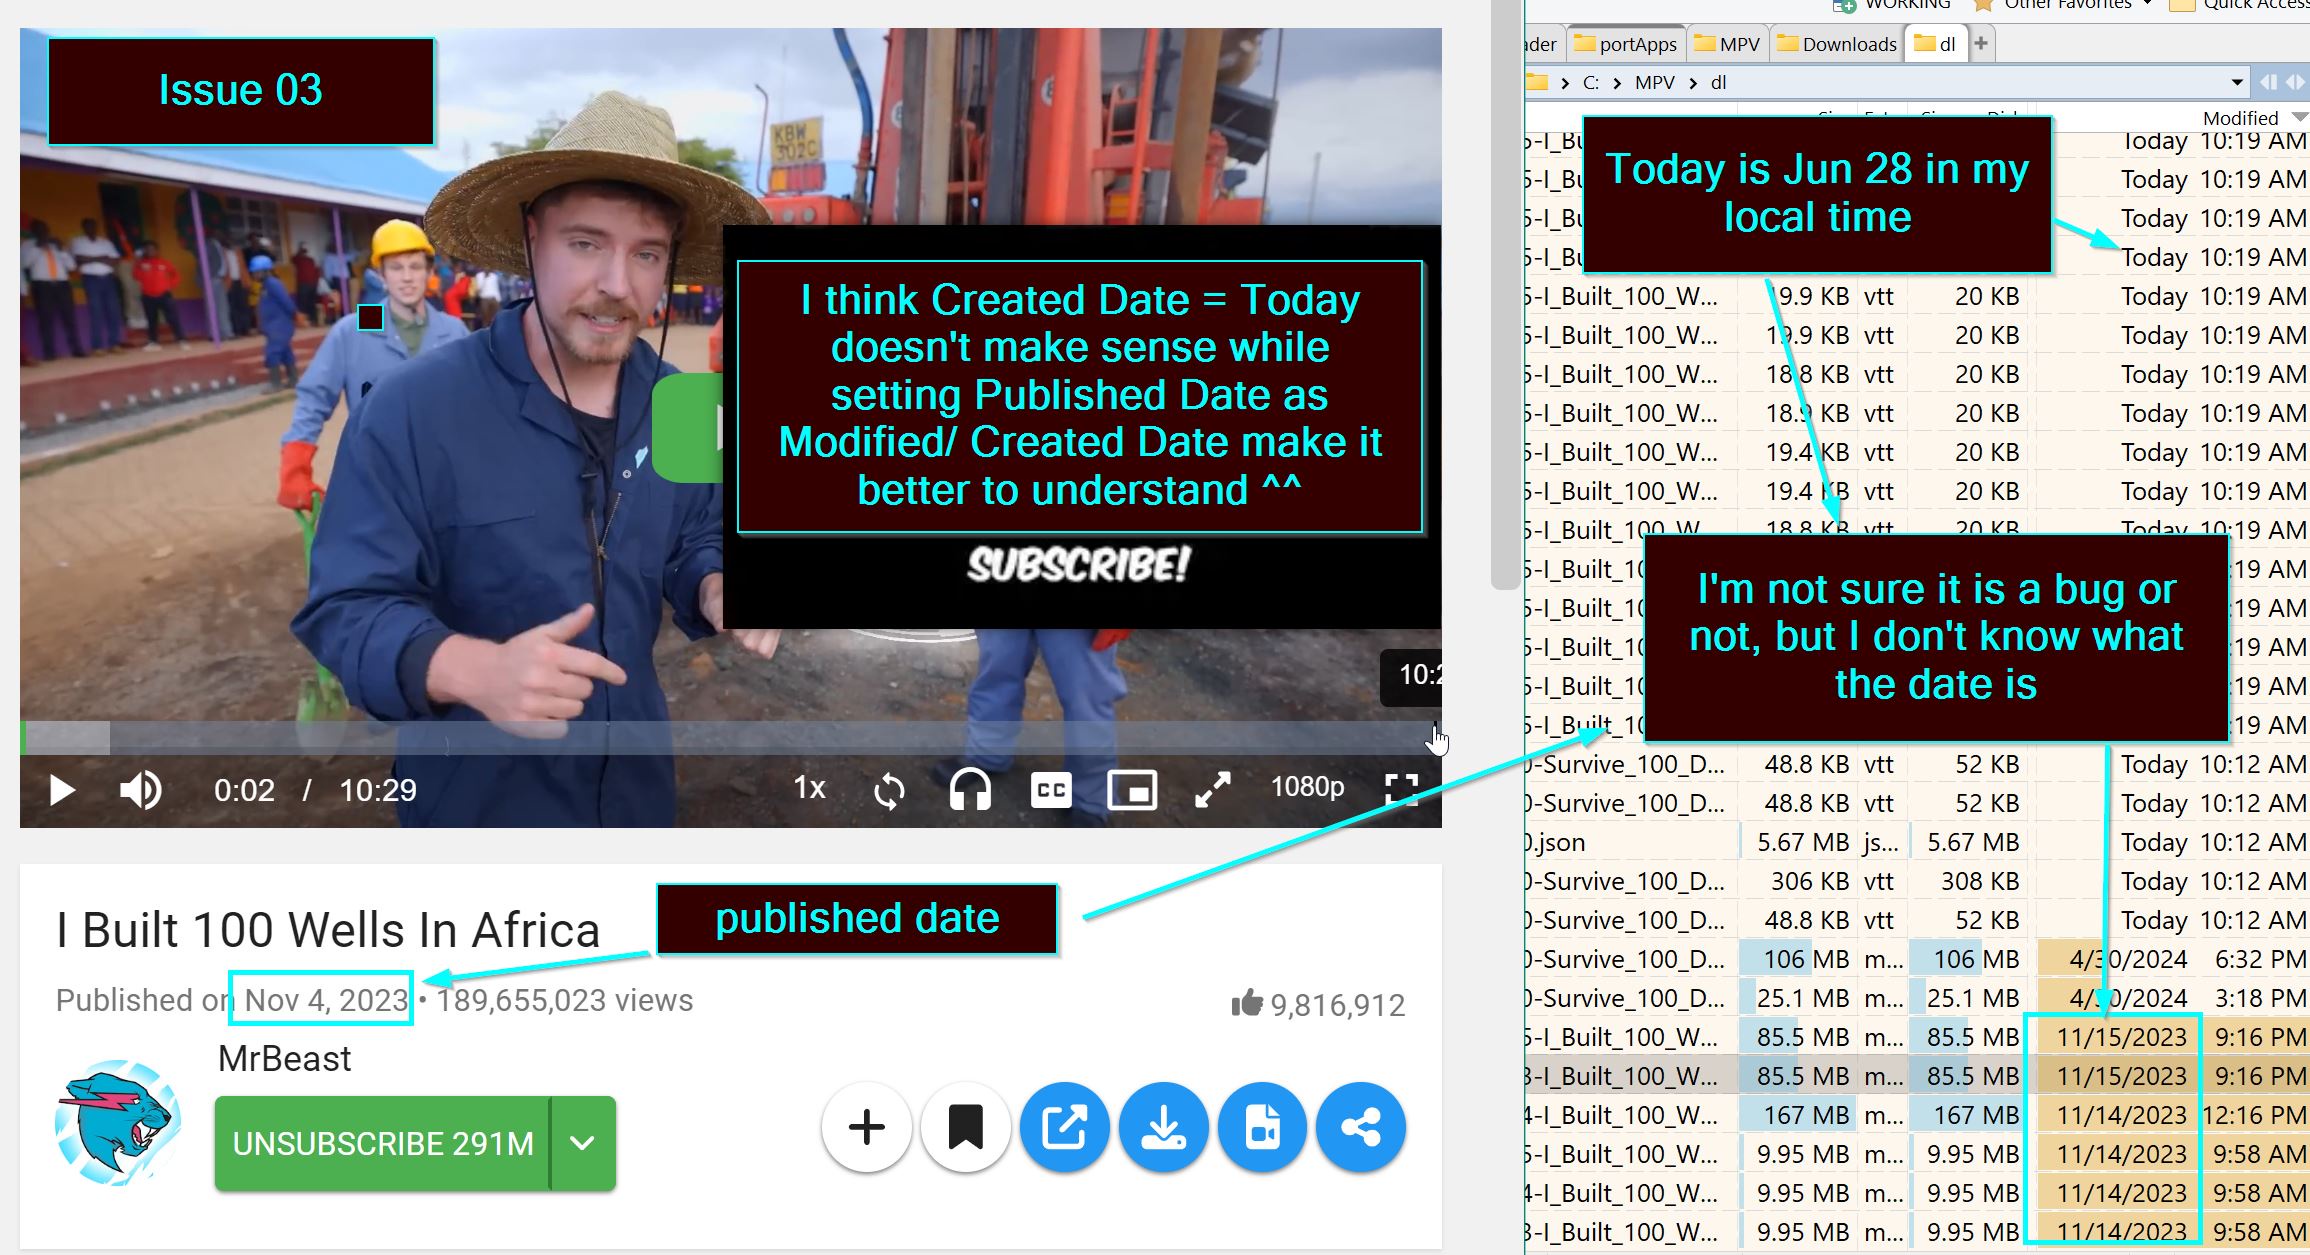Toggle closed captions CC button

coord(1051,790)
